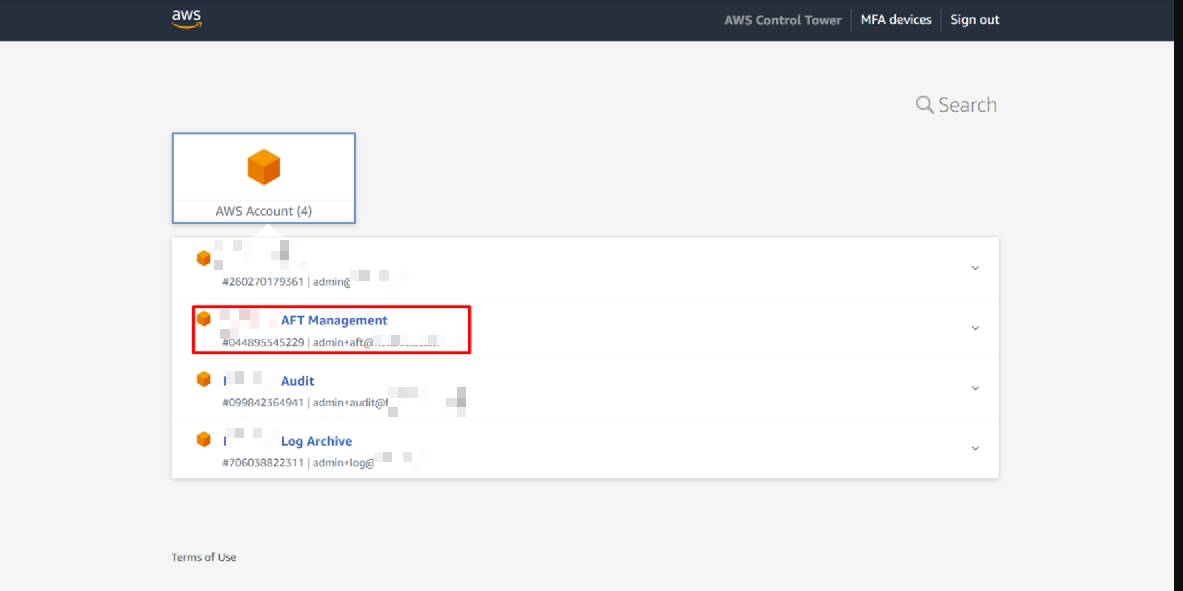Screen dimensions: 1183x591
Task: Select the AWS Account (4) tile label
Action: click(x=264, y=211)
